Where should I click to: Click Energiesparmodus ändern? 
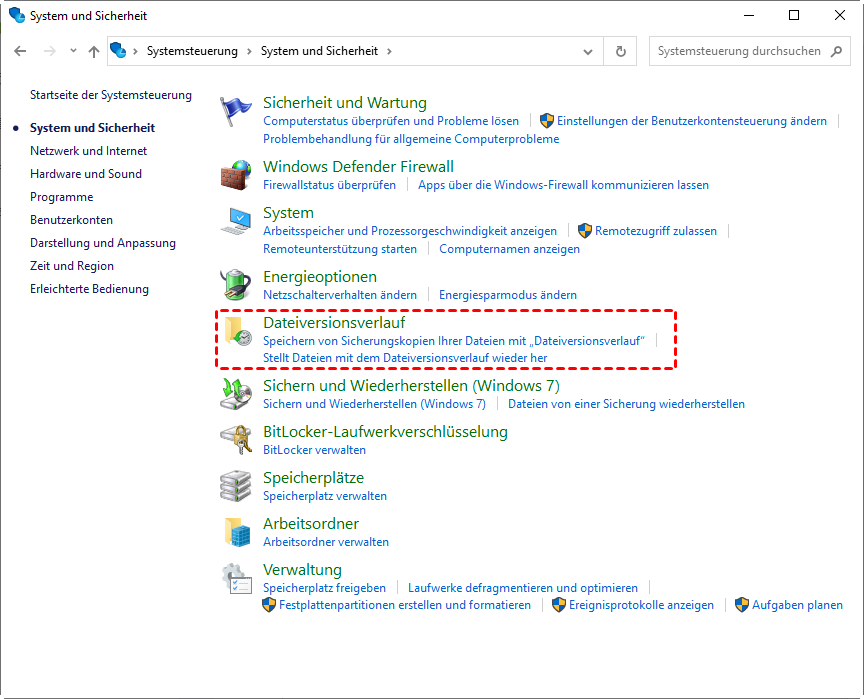tap(507, 295)
